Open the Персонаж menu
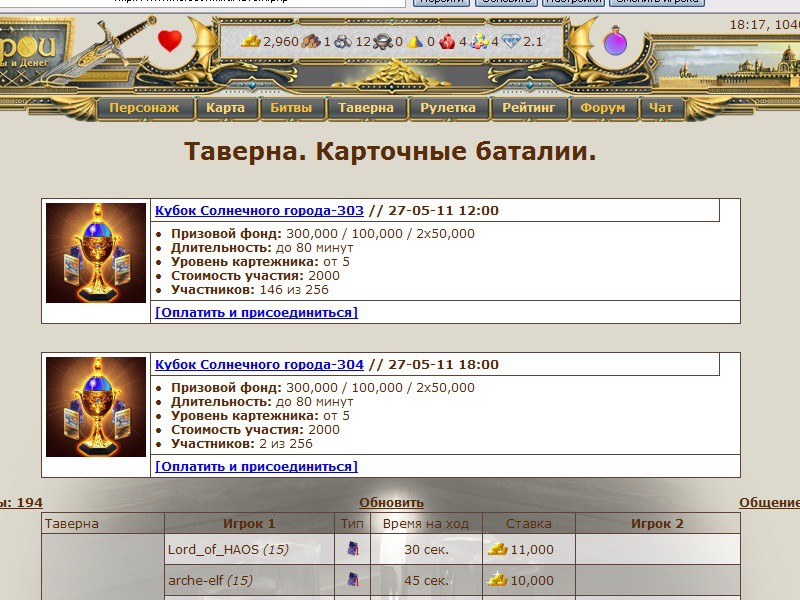Viewport: 800px width, 600px height. click(144, 108)
